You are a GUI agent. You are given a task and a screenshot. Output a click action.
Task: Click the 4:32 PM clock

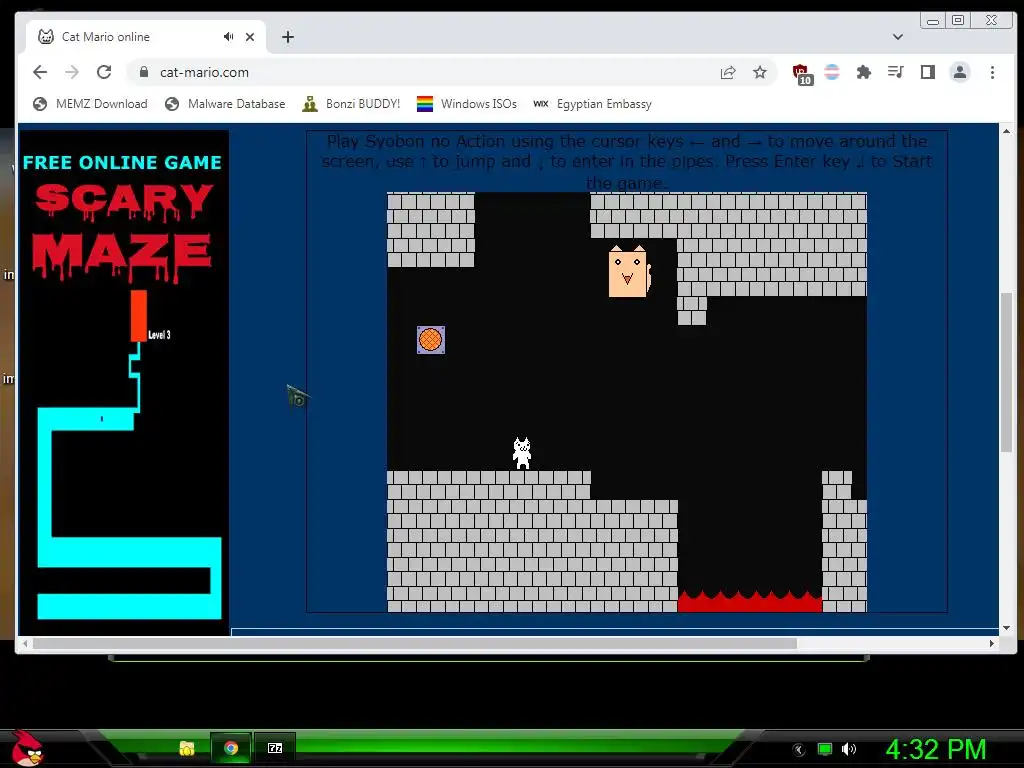(936, 749)
